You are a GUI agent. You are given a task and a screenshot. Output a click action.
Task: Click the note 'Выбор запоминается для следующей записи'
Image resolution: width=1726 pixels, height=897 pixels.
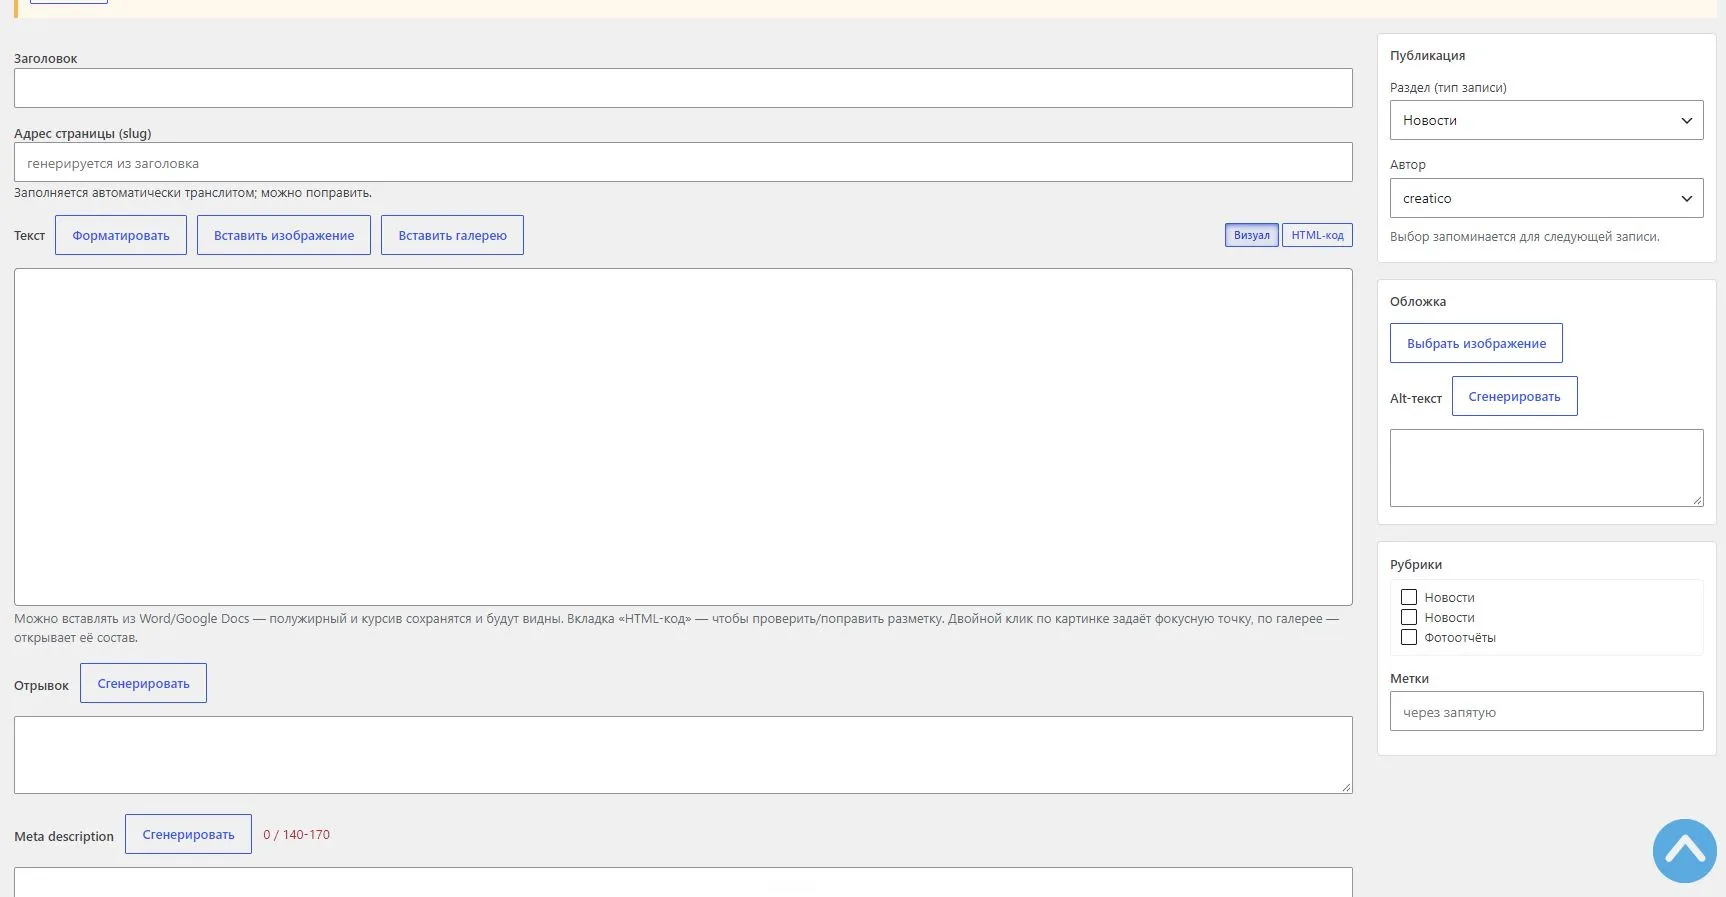[1524, 237]
